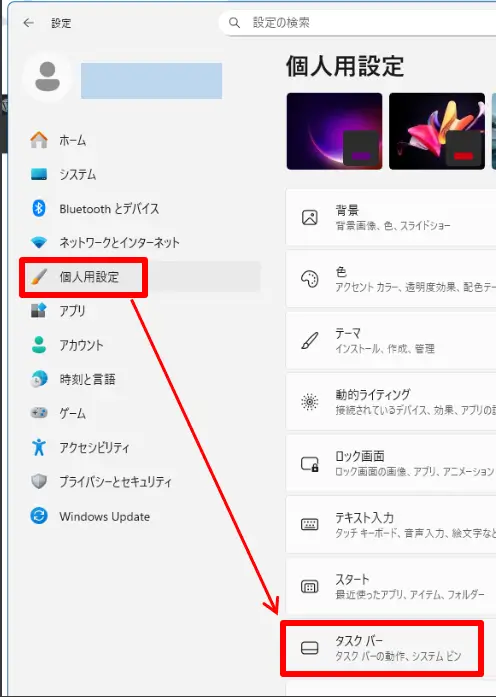Image resolution: width=496 pixels, height=697 pixels.
Task: Click the アプリ apps icon
Action: [x=39, y=310]
